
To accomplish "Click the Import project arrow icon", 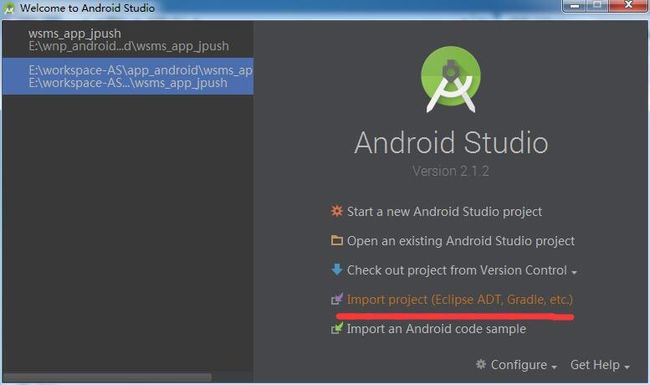I will (337, 299).
